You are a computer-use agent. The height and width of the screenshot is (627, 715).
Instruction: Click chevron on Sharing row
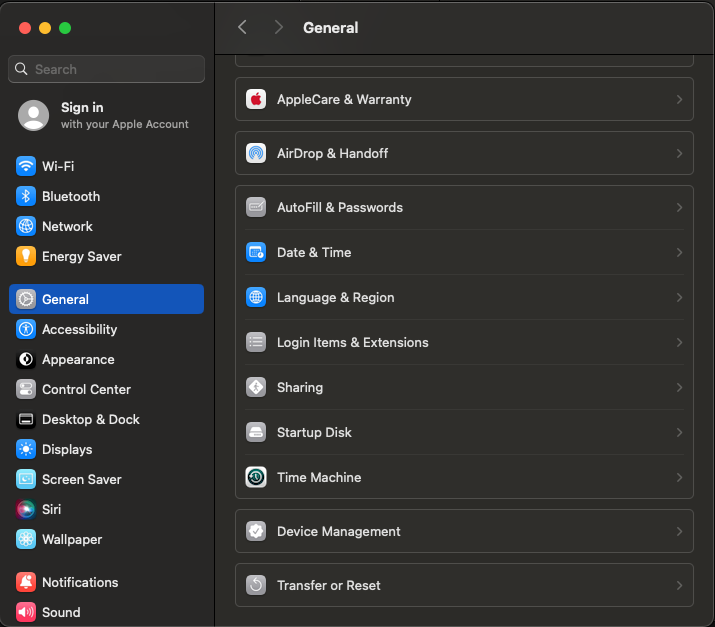[x=679, y=387]
